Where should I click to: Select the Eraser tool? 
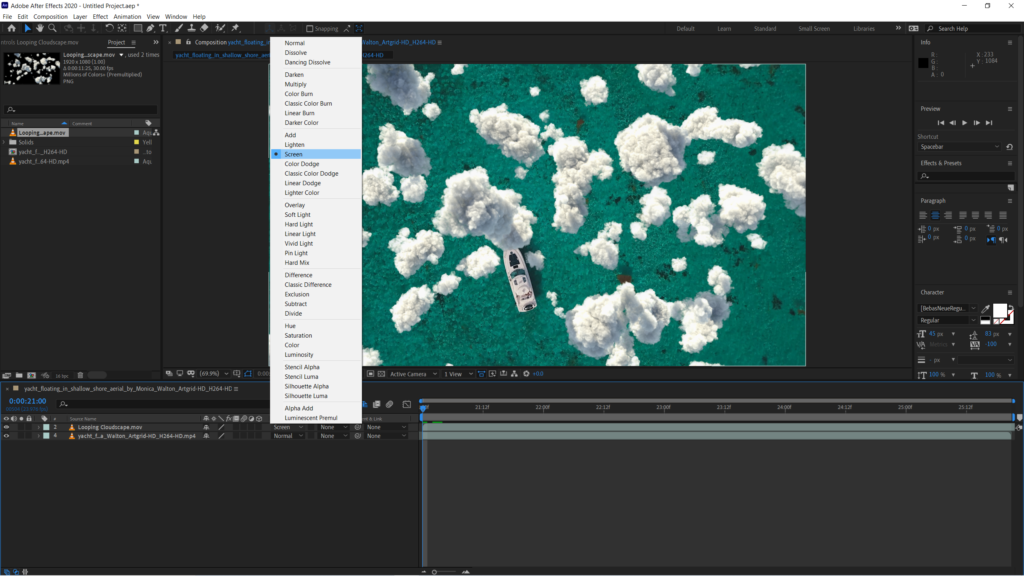click(x=204, y=28)
